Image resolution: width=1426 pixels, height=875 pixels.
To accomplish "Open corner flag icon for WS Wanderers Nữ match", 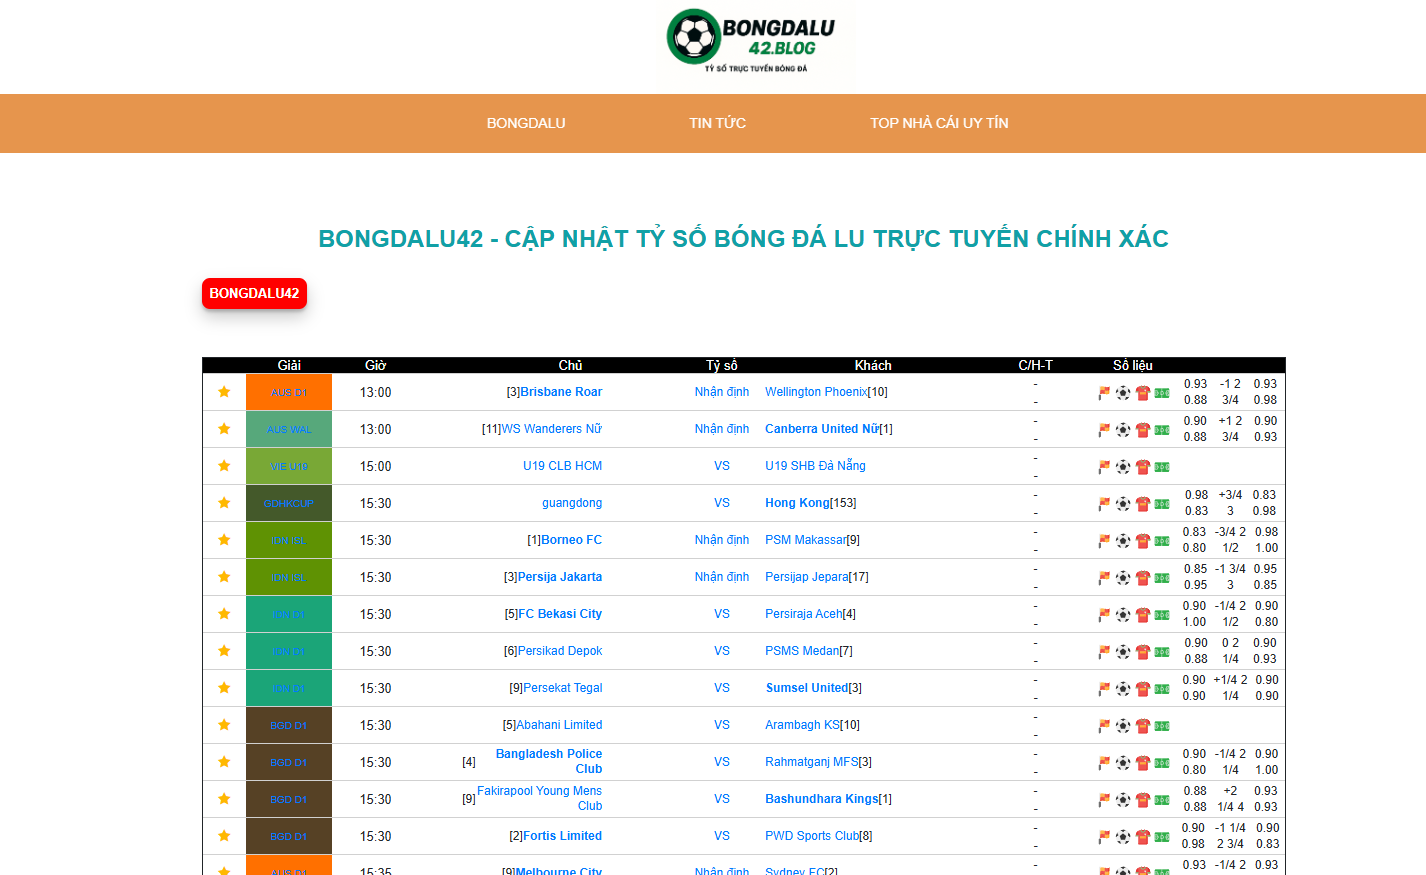I will [1104, 430].
